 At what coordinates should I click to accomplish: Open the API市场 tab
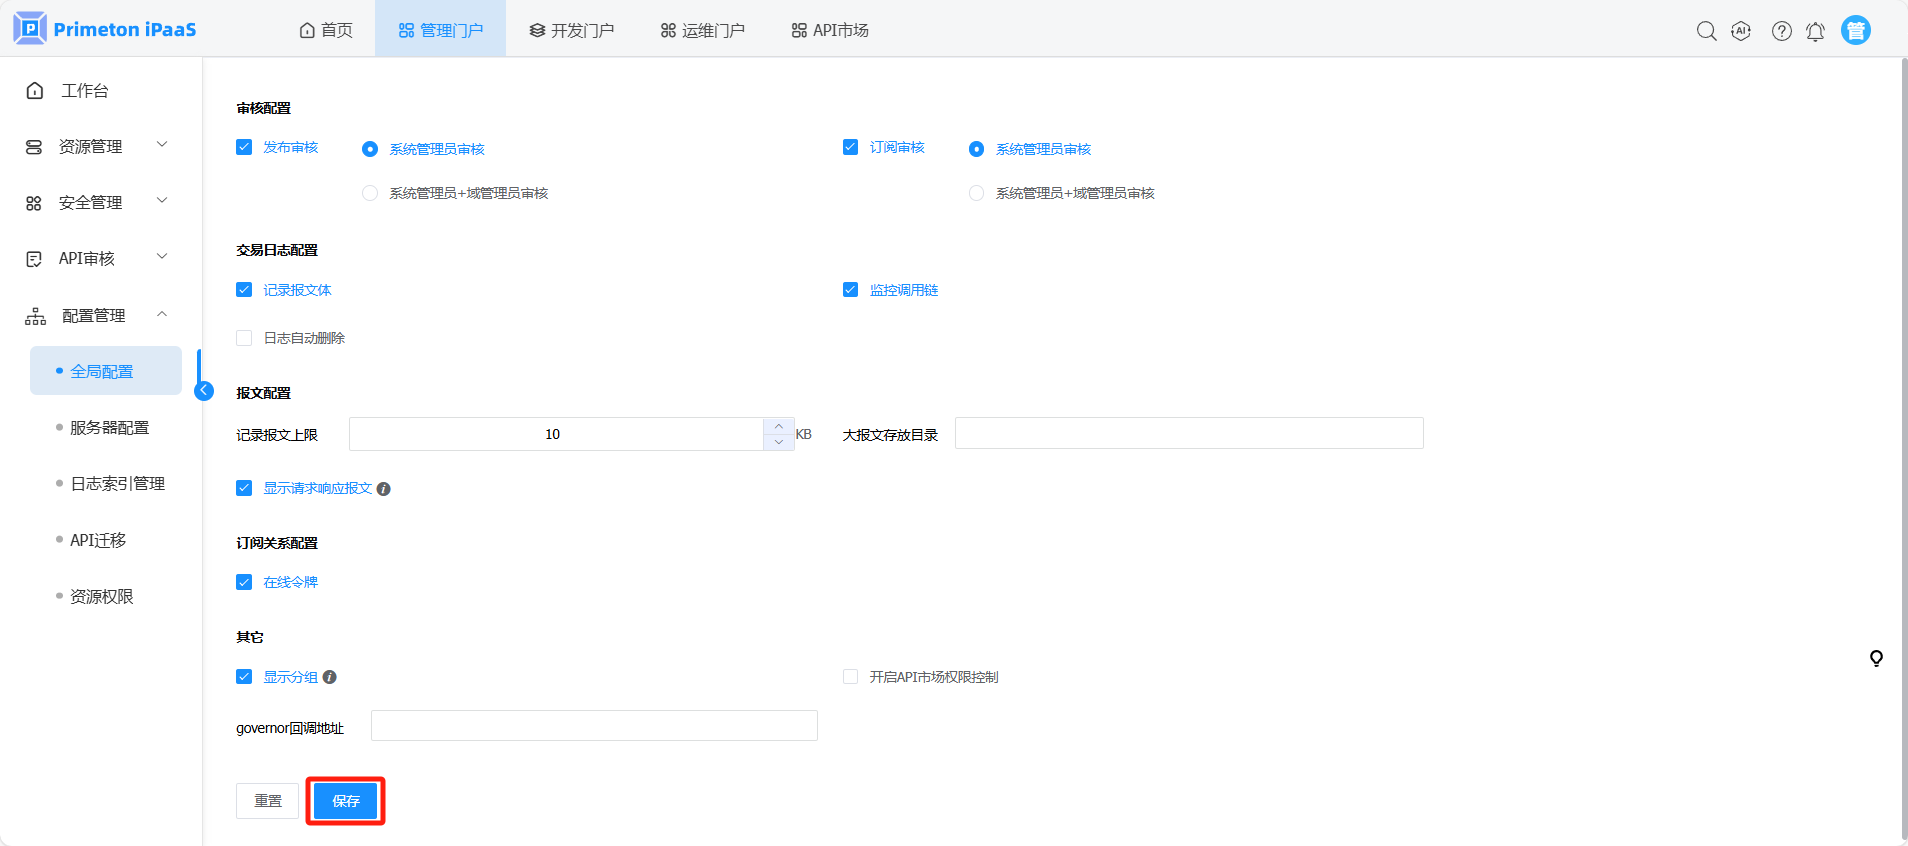[x=829, y=30]
